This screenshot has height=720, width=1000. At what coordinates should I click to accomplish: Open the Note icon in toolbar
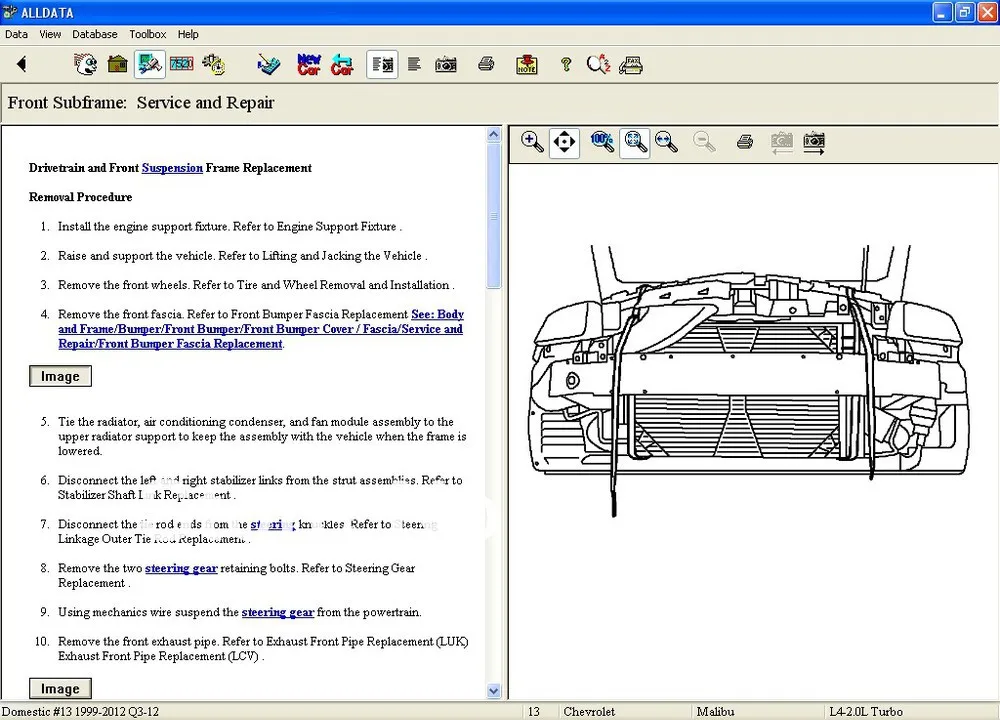pos(526,64)
